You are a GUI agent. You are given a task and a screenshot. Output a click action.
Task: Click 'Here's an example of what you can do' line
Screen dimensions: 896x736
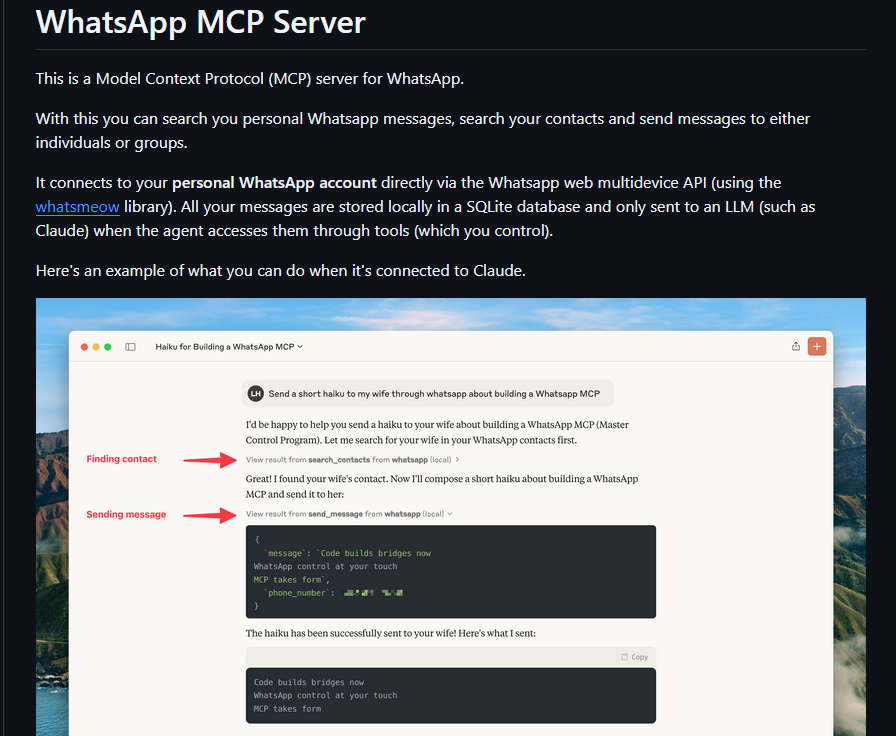tap(281, 270)
